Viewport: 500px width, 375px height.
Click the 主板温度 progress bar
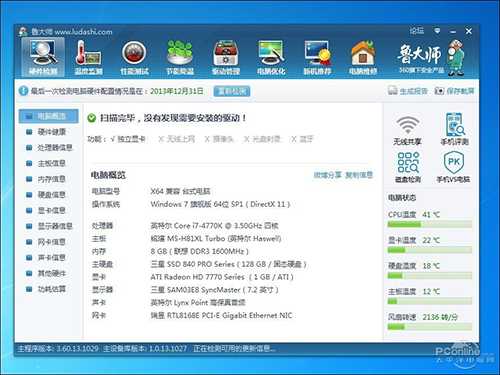[x=430, y=301]
